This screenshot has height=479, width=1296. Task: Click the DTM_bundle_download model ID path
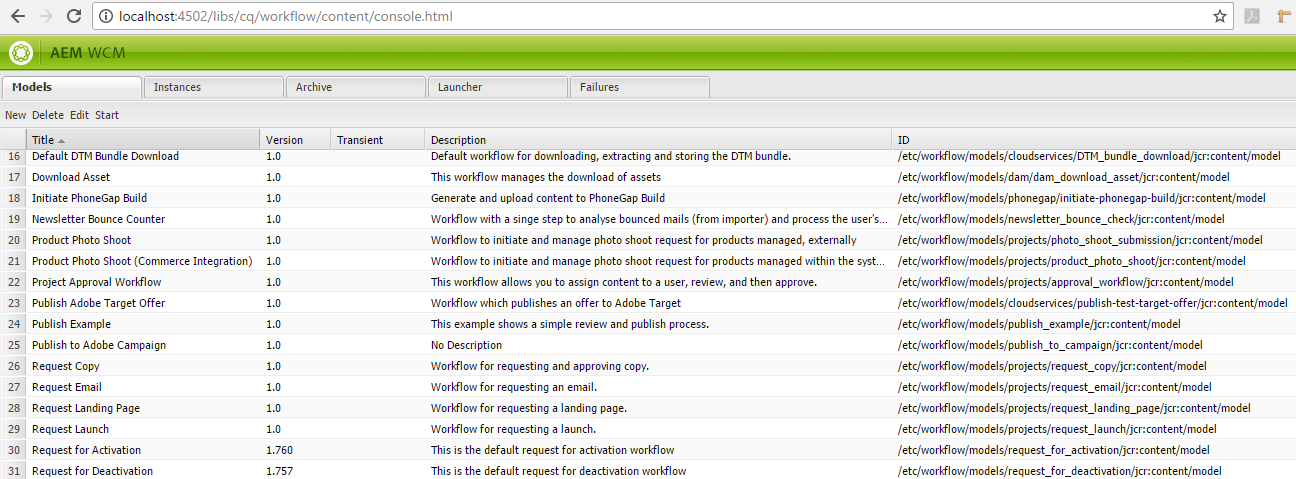click(1090, 156)
